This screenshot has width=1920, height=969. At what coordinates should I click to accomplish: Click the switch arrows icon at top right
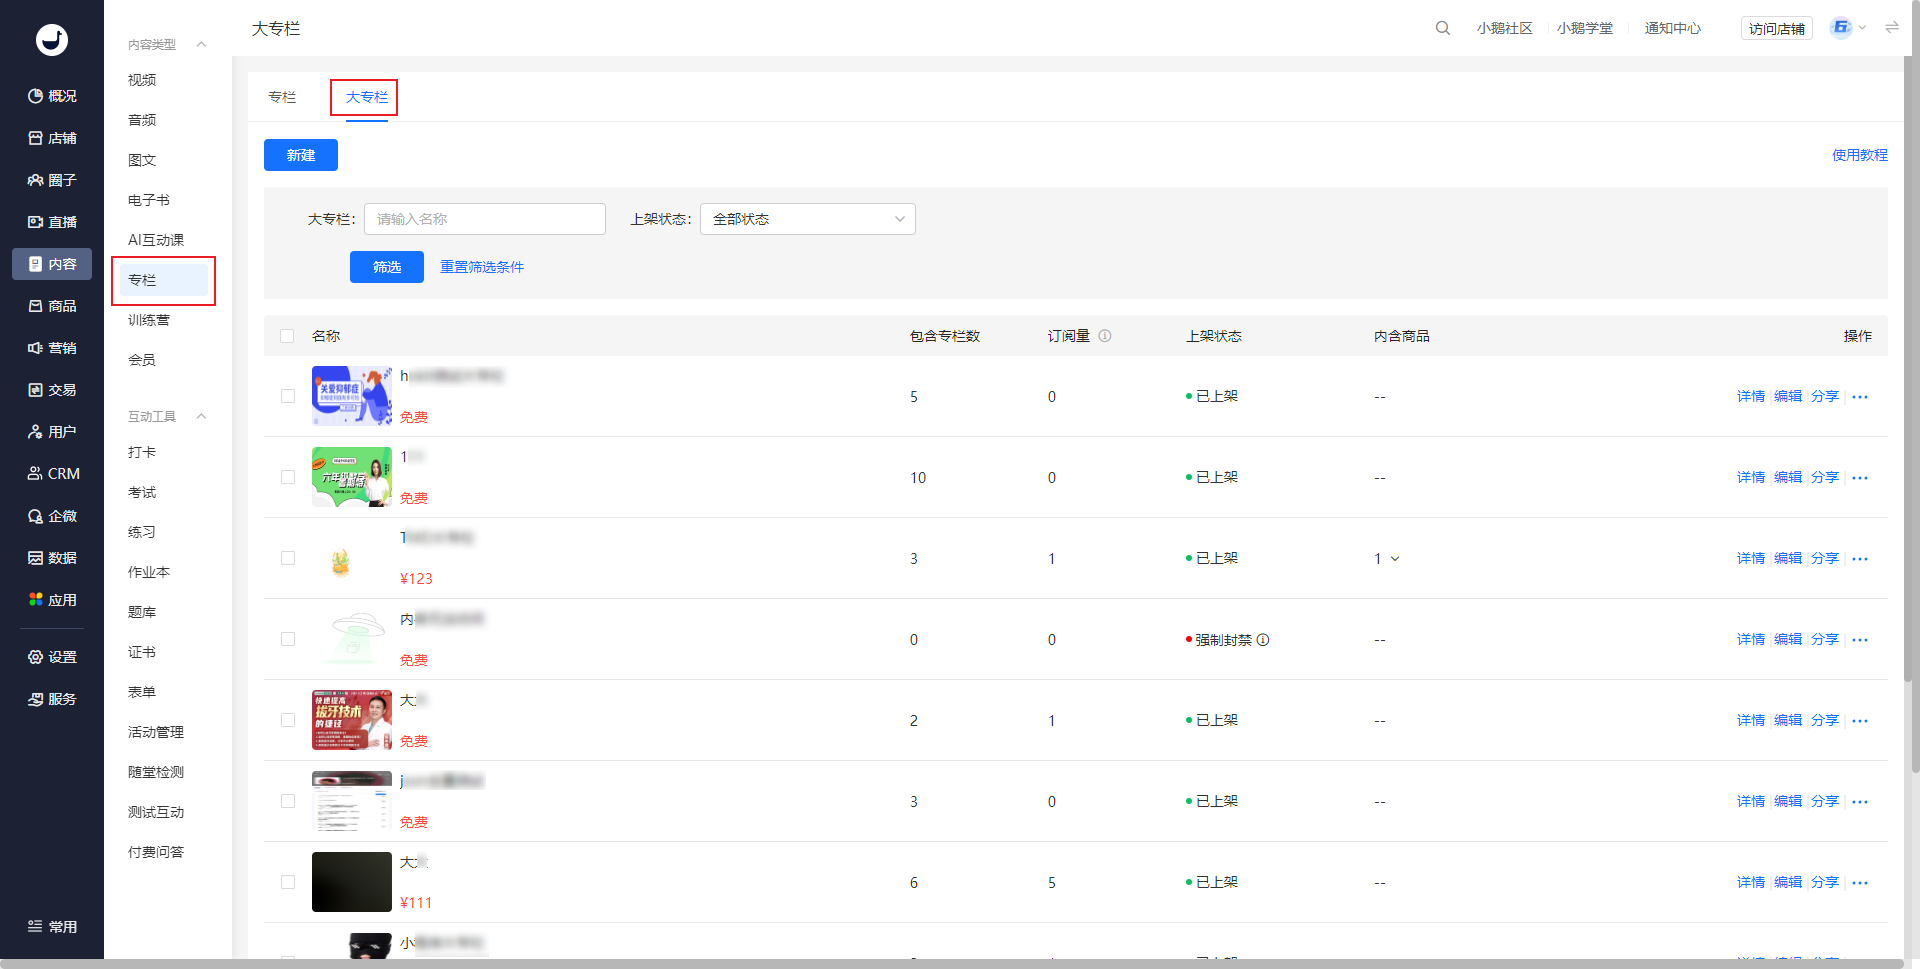tap(1891, 28)
